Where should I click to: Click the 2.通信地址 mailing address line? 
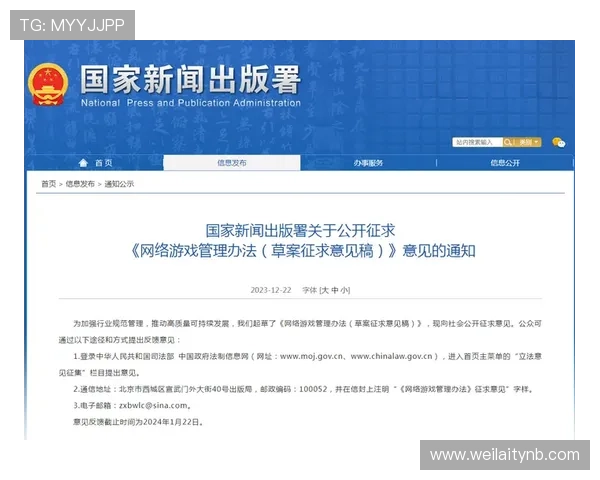pos(303,389)
